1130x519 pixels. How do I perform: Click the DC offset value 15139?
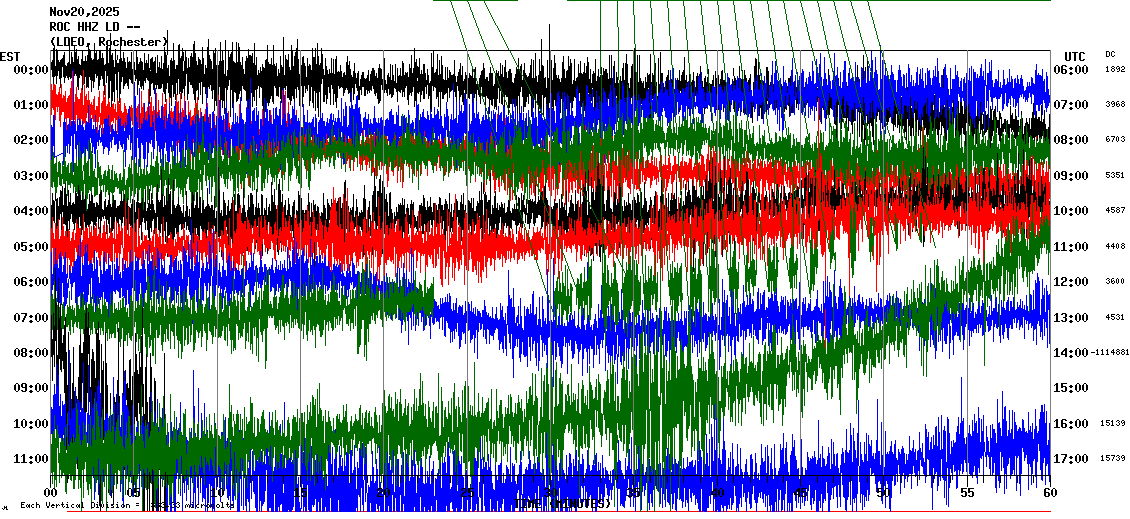click(x=1113, y=424)
